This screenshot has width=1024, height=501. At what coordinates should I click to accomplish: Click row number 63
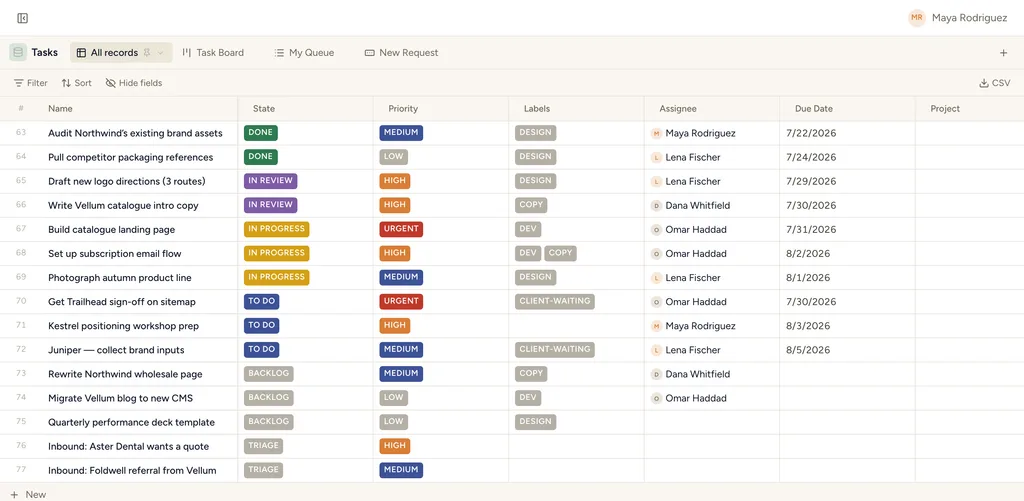[21, 133]
